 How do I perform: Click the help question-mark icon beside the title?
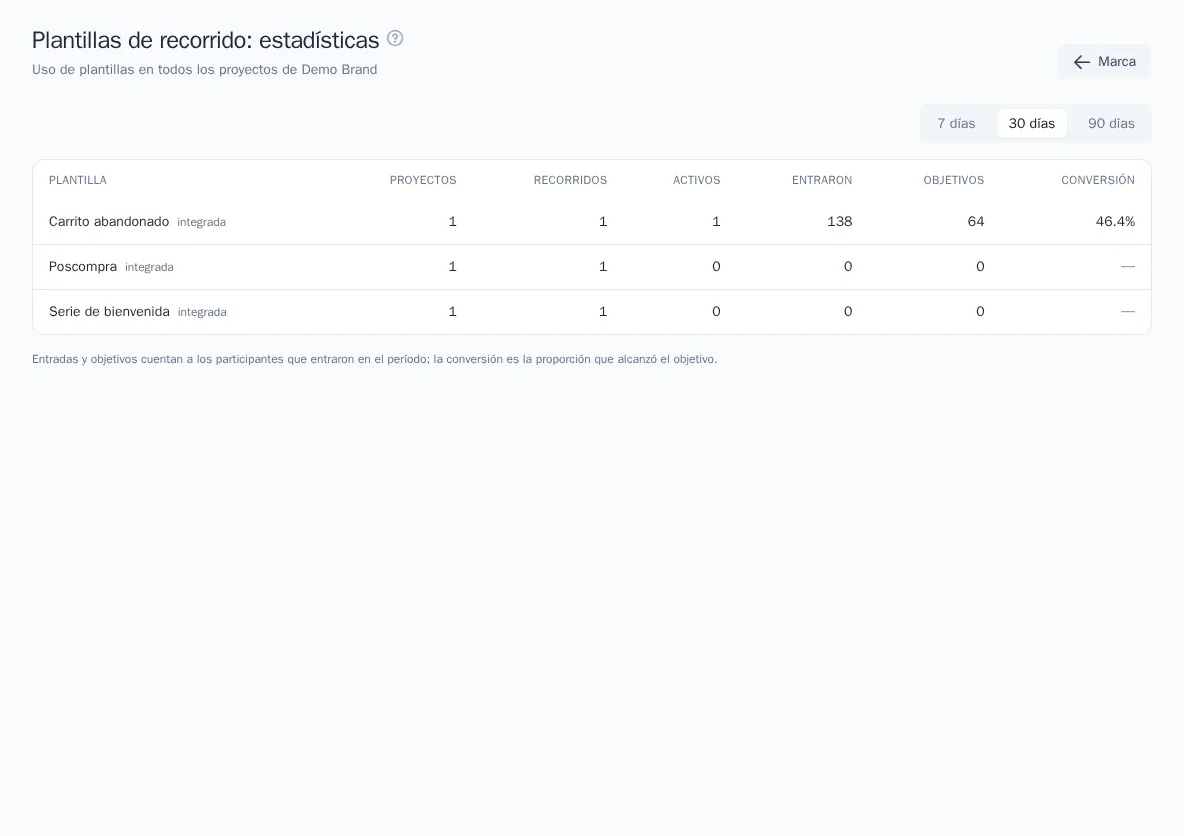tap(395, 39)
